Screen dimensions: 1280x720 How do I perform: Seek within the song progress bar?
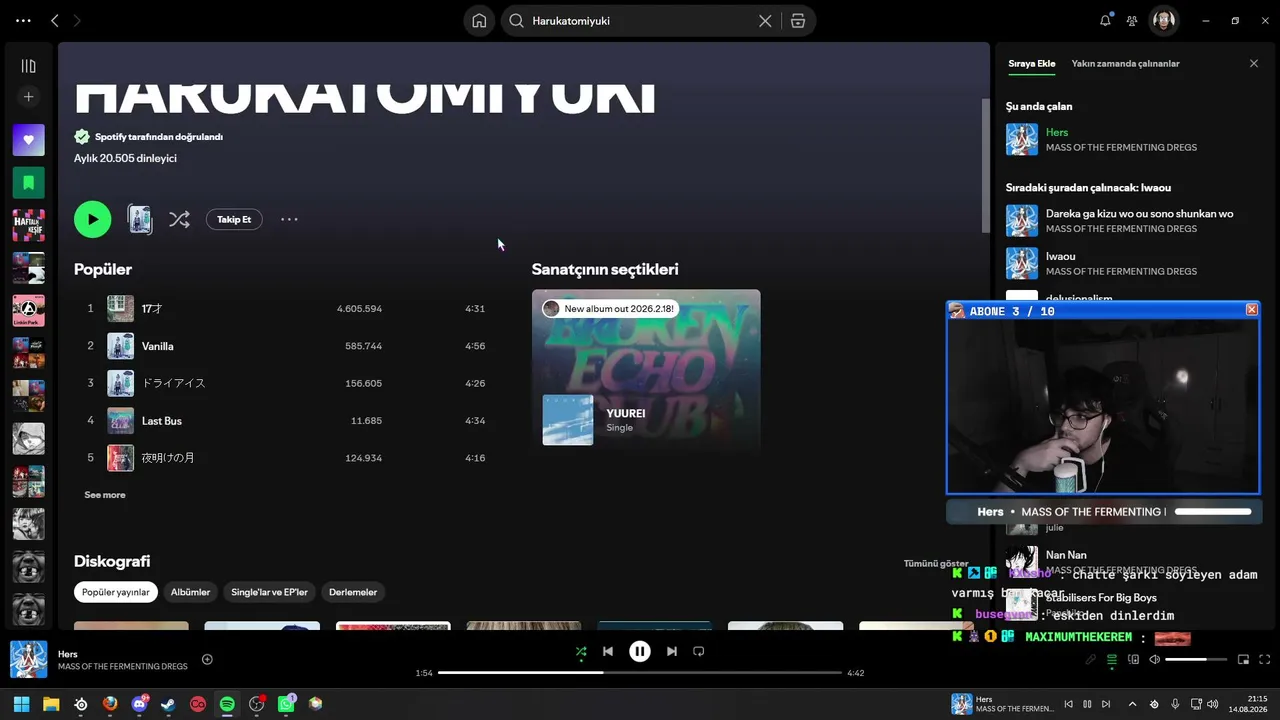click(640, 673)
